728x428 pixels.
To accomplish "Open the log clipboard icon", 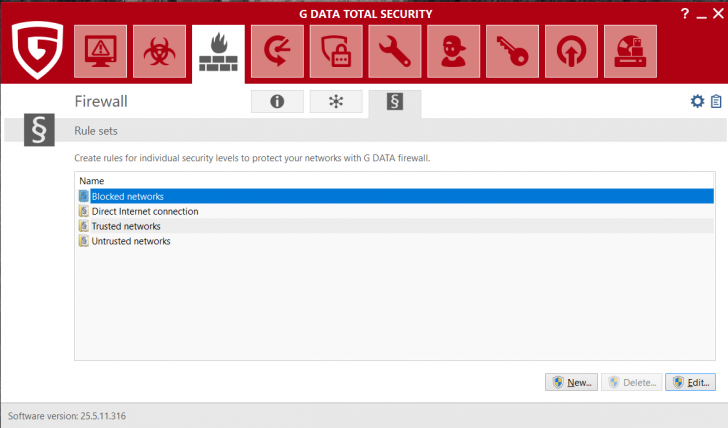I will pyautogui.click(x=716, y=101).
